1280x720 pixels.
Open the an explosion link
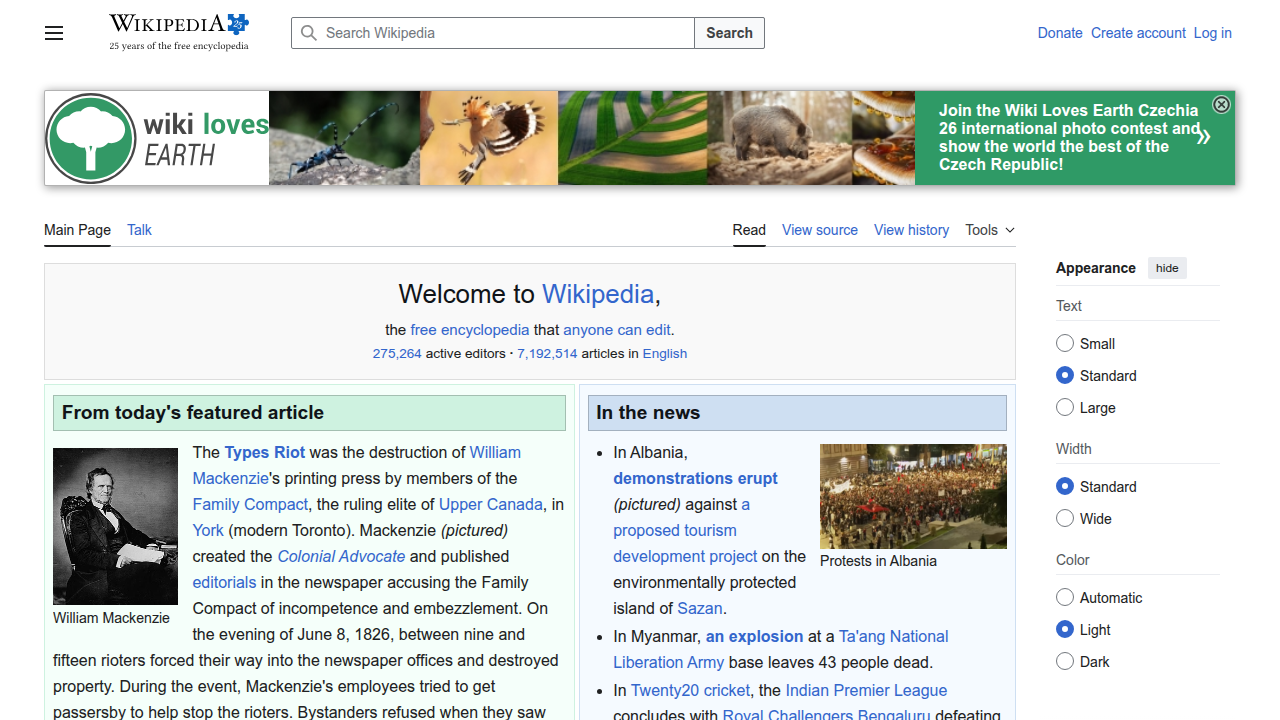tap(754, 636)
